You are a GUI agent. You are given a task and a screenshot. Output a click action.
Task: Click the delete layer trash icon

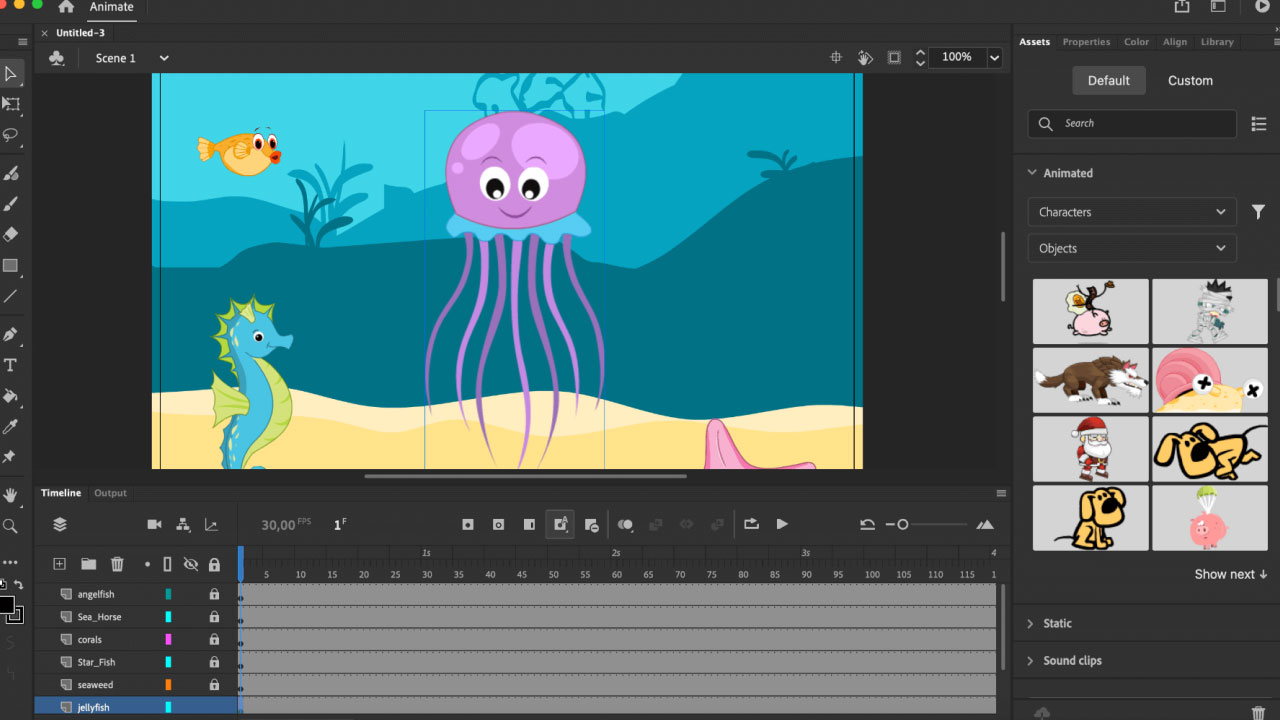pyautogui.click(x=117, y=563)
